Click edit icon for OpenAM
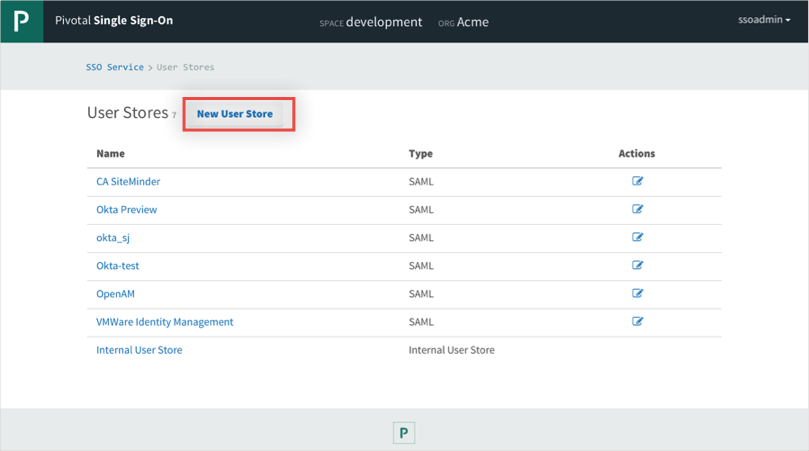Screen dimensions: 809x451 click(x=637, y=293)
